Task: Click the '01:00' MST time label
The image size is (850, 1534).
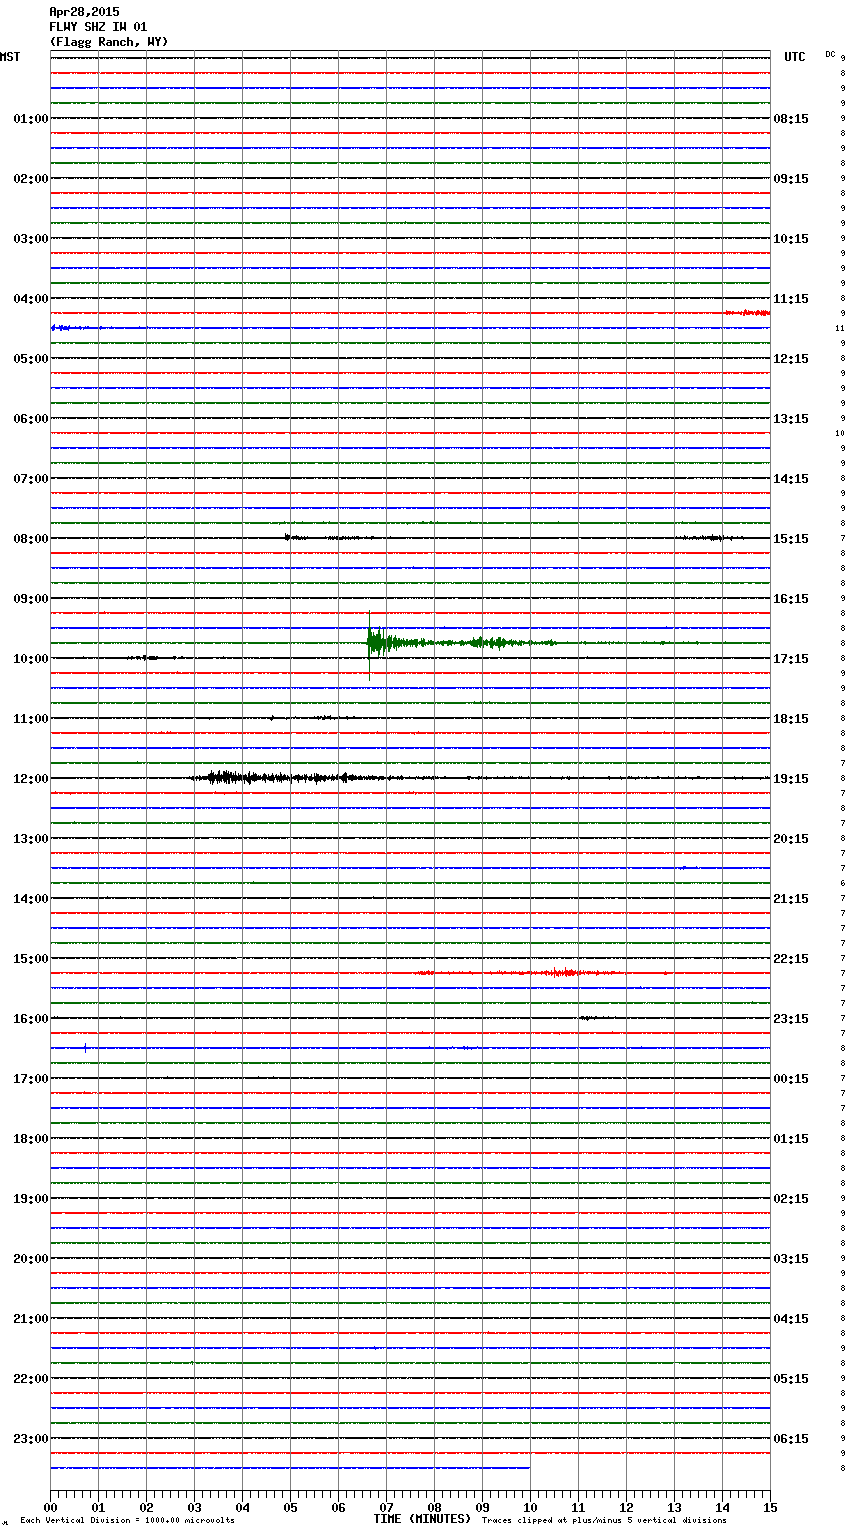Action: pos(31,119)
